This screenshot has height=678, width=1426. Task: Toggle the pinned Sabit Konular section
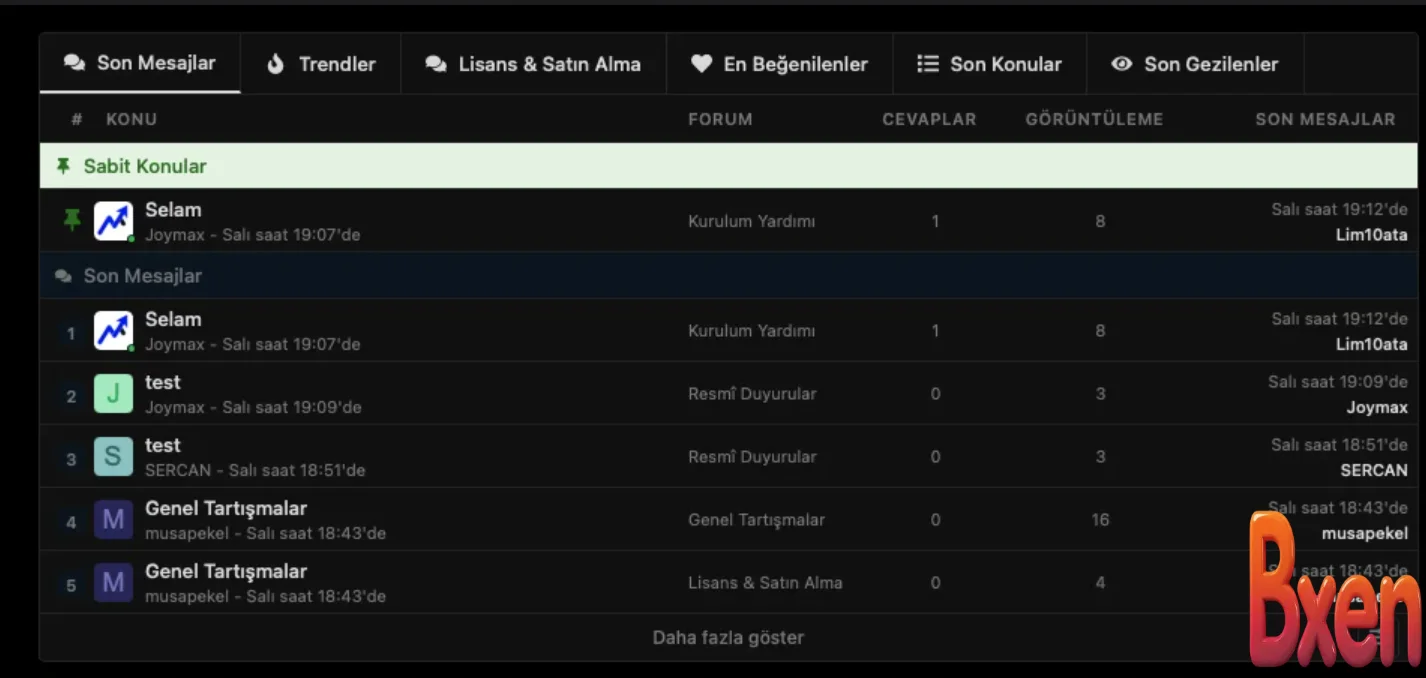pos(145,165)
